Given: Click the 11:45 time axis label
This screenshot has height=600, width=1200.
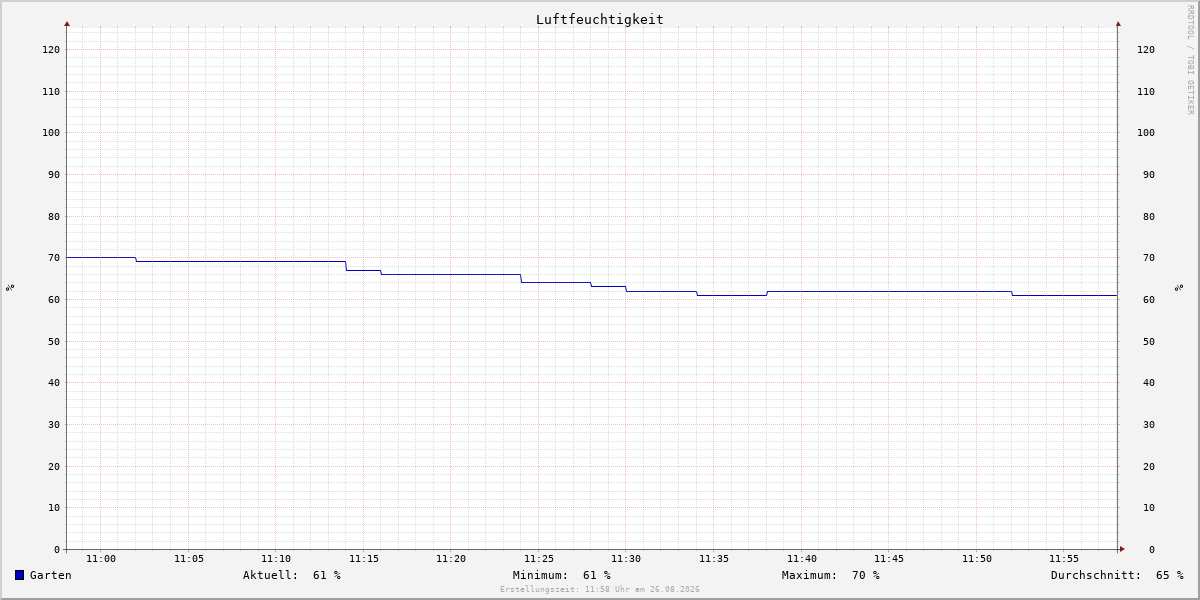Looking at the screenshot, I should point(889,559).
